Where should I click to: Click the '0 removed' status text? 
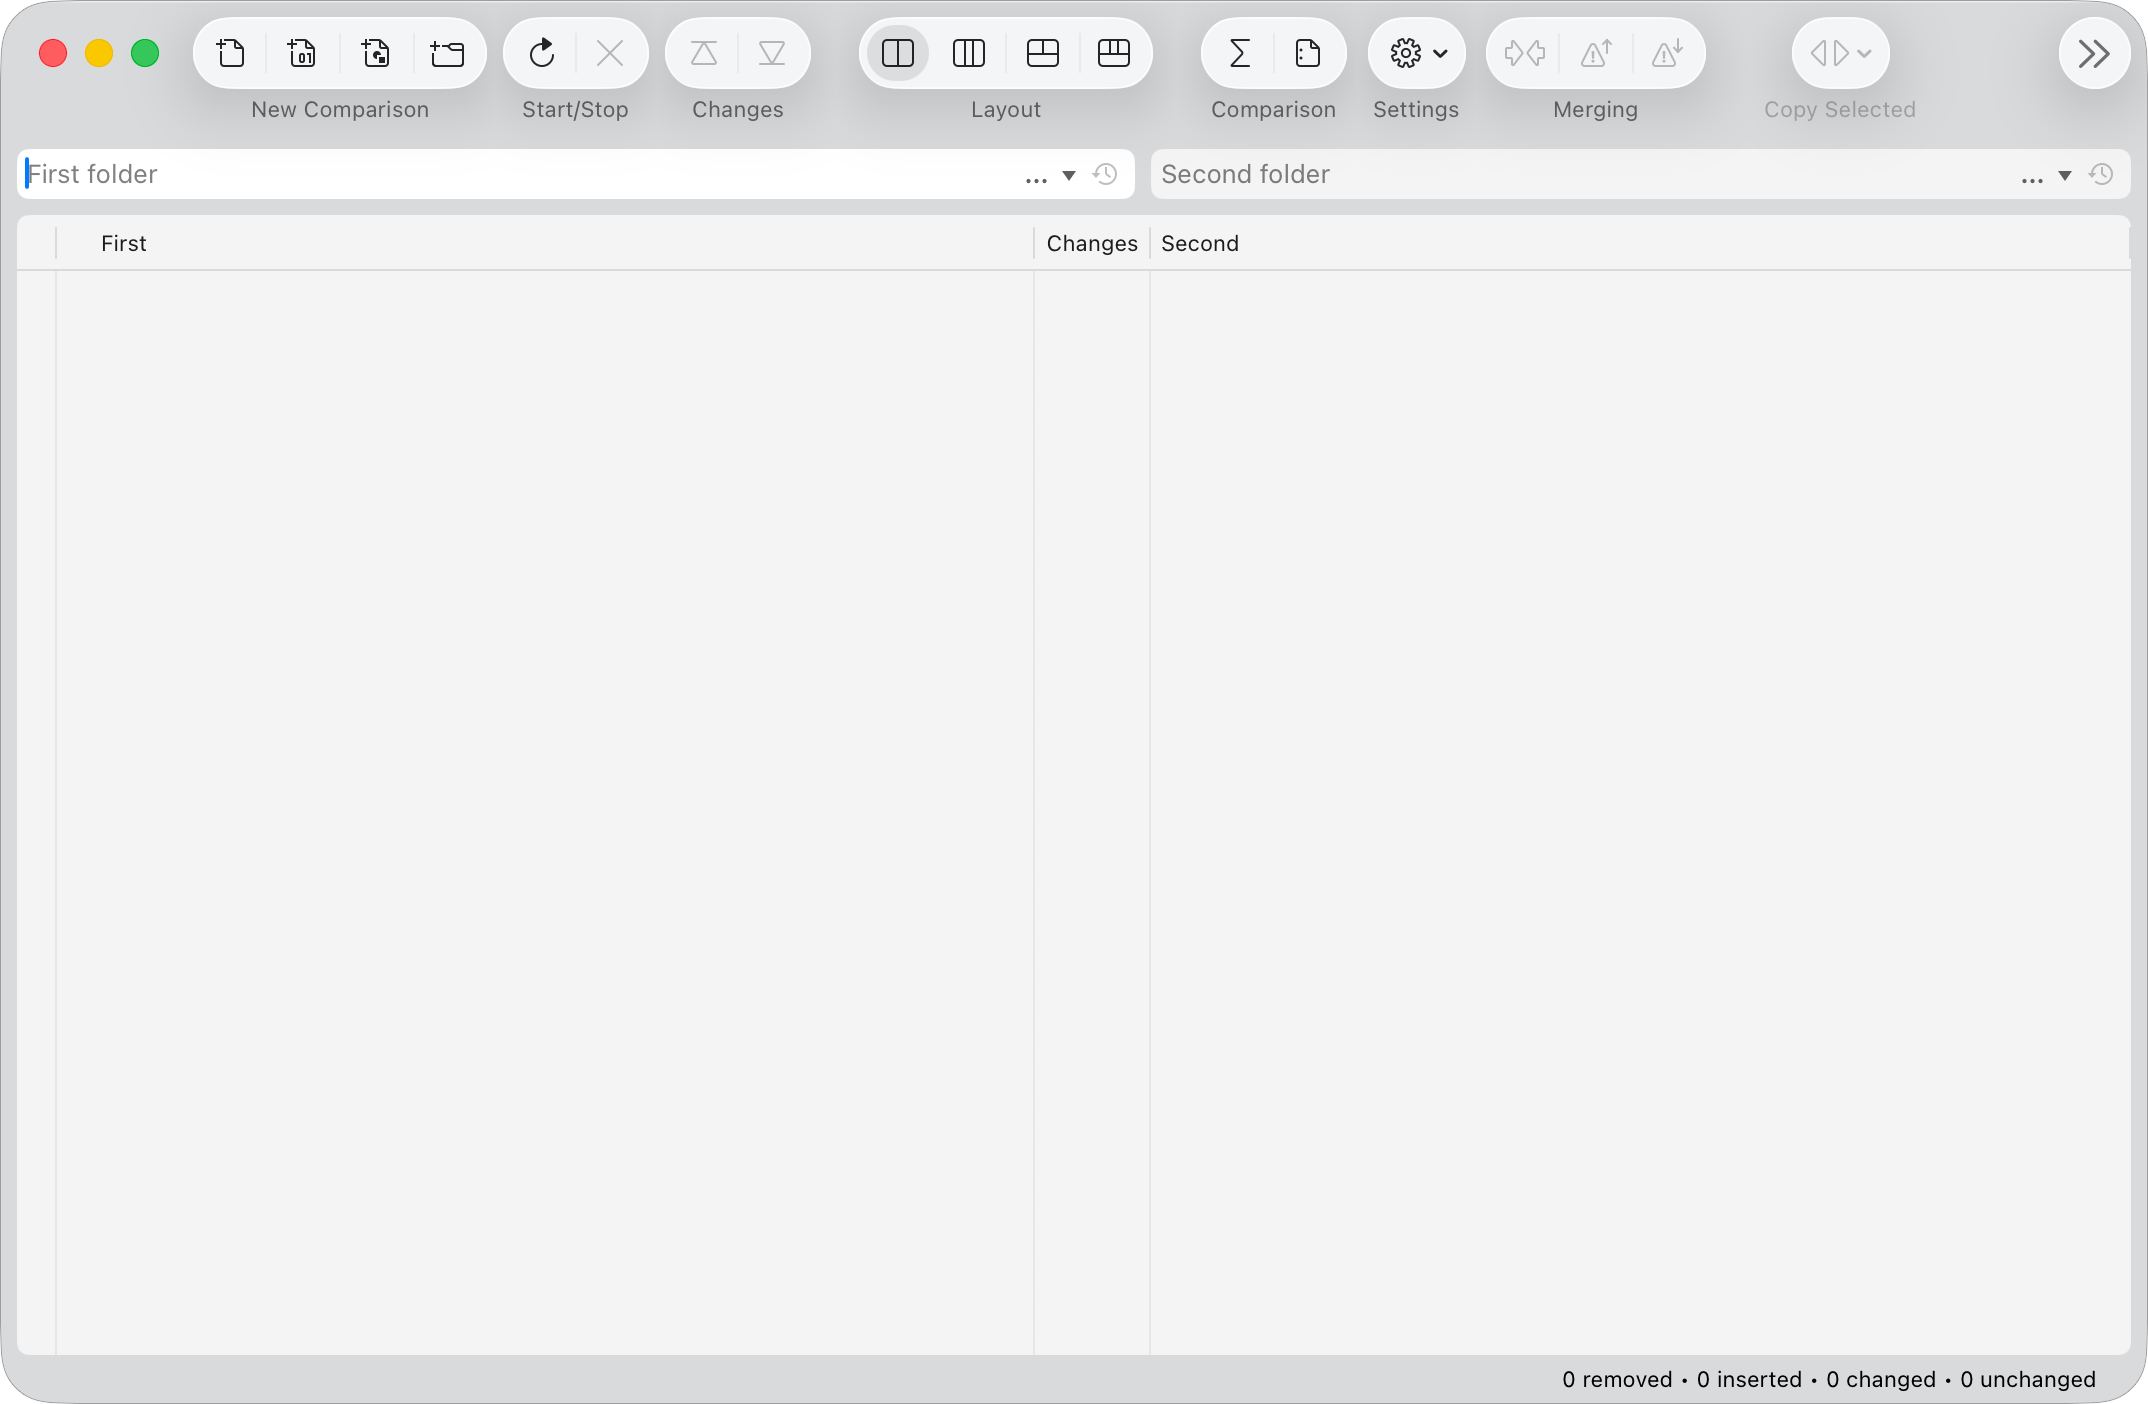click(x=1617, y=1380)
